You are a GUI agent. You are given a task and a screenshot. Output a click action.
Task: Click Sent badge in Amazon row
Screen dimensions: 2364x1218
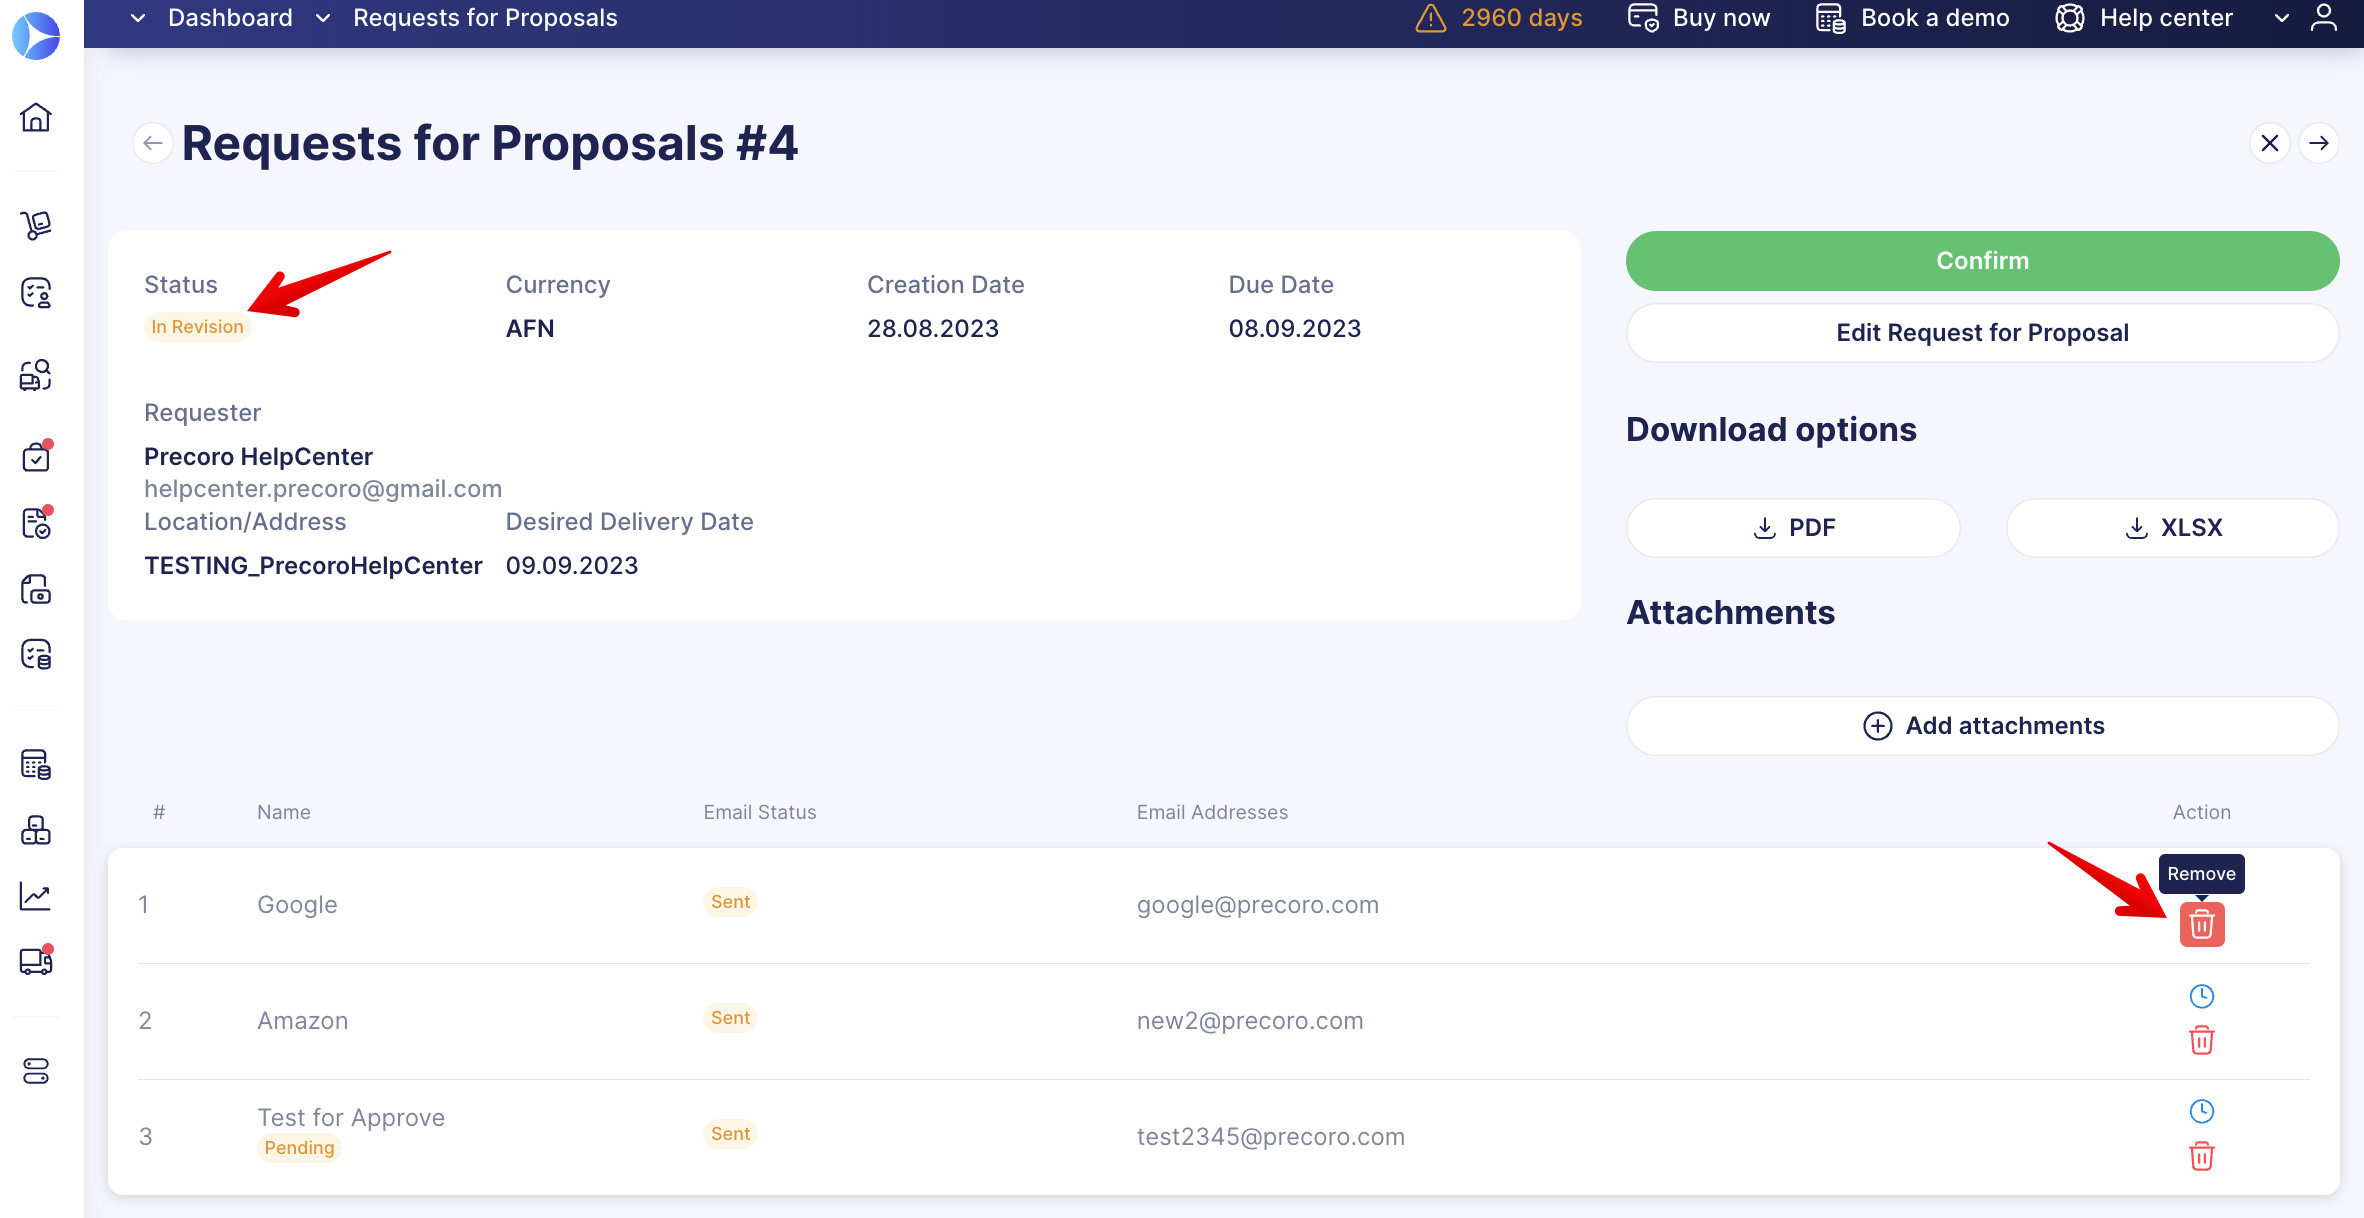(x=730, y=1018)
